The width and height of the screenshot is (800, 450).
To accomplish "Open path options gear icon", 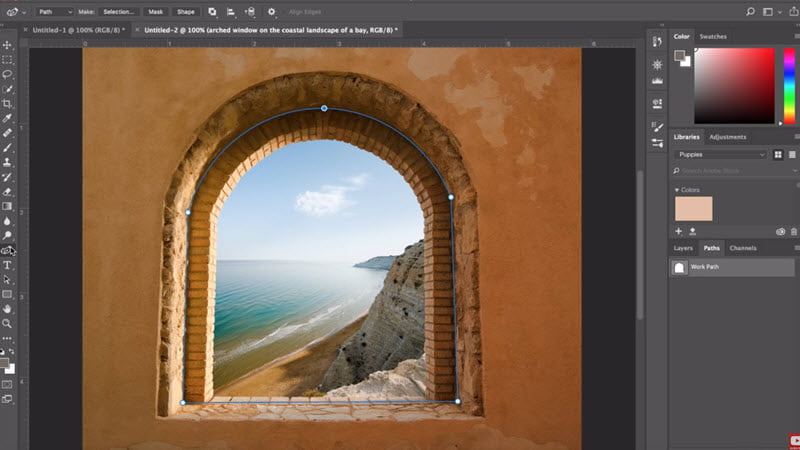I will tap(271, 12).
